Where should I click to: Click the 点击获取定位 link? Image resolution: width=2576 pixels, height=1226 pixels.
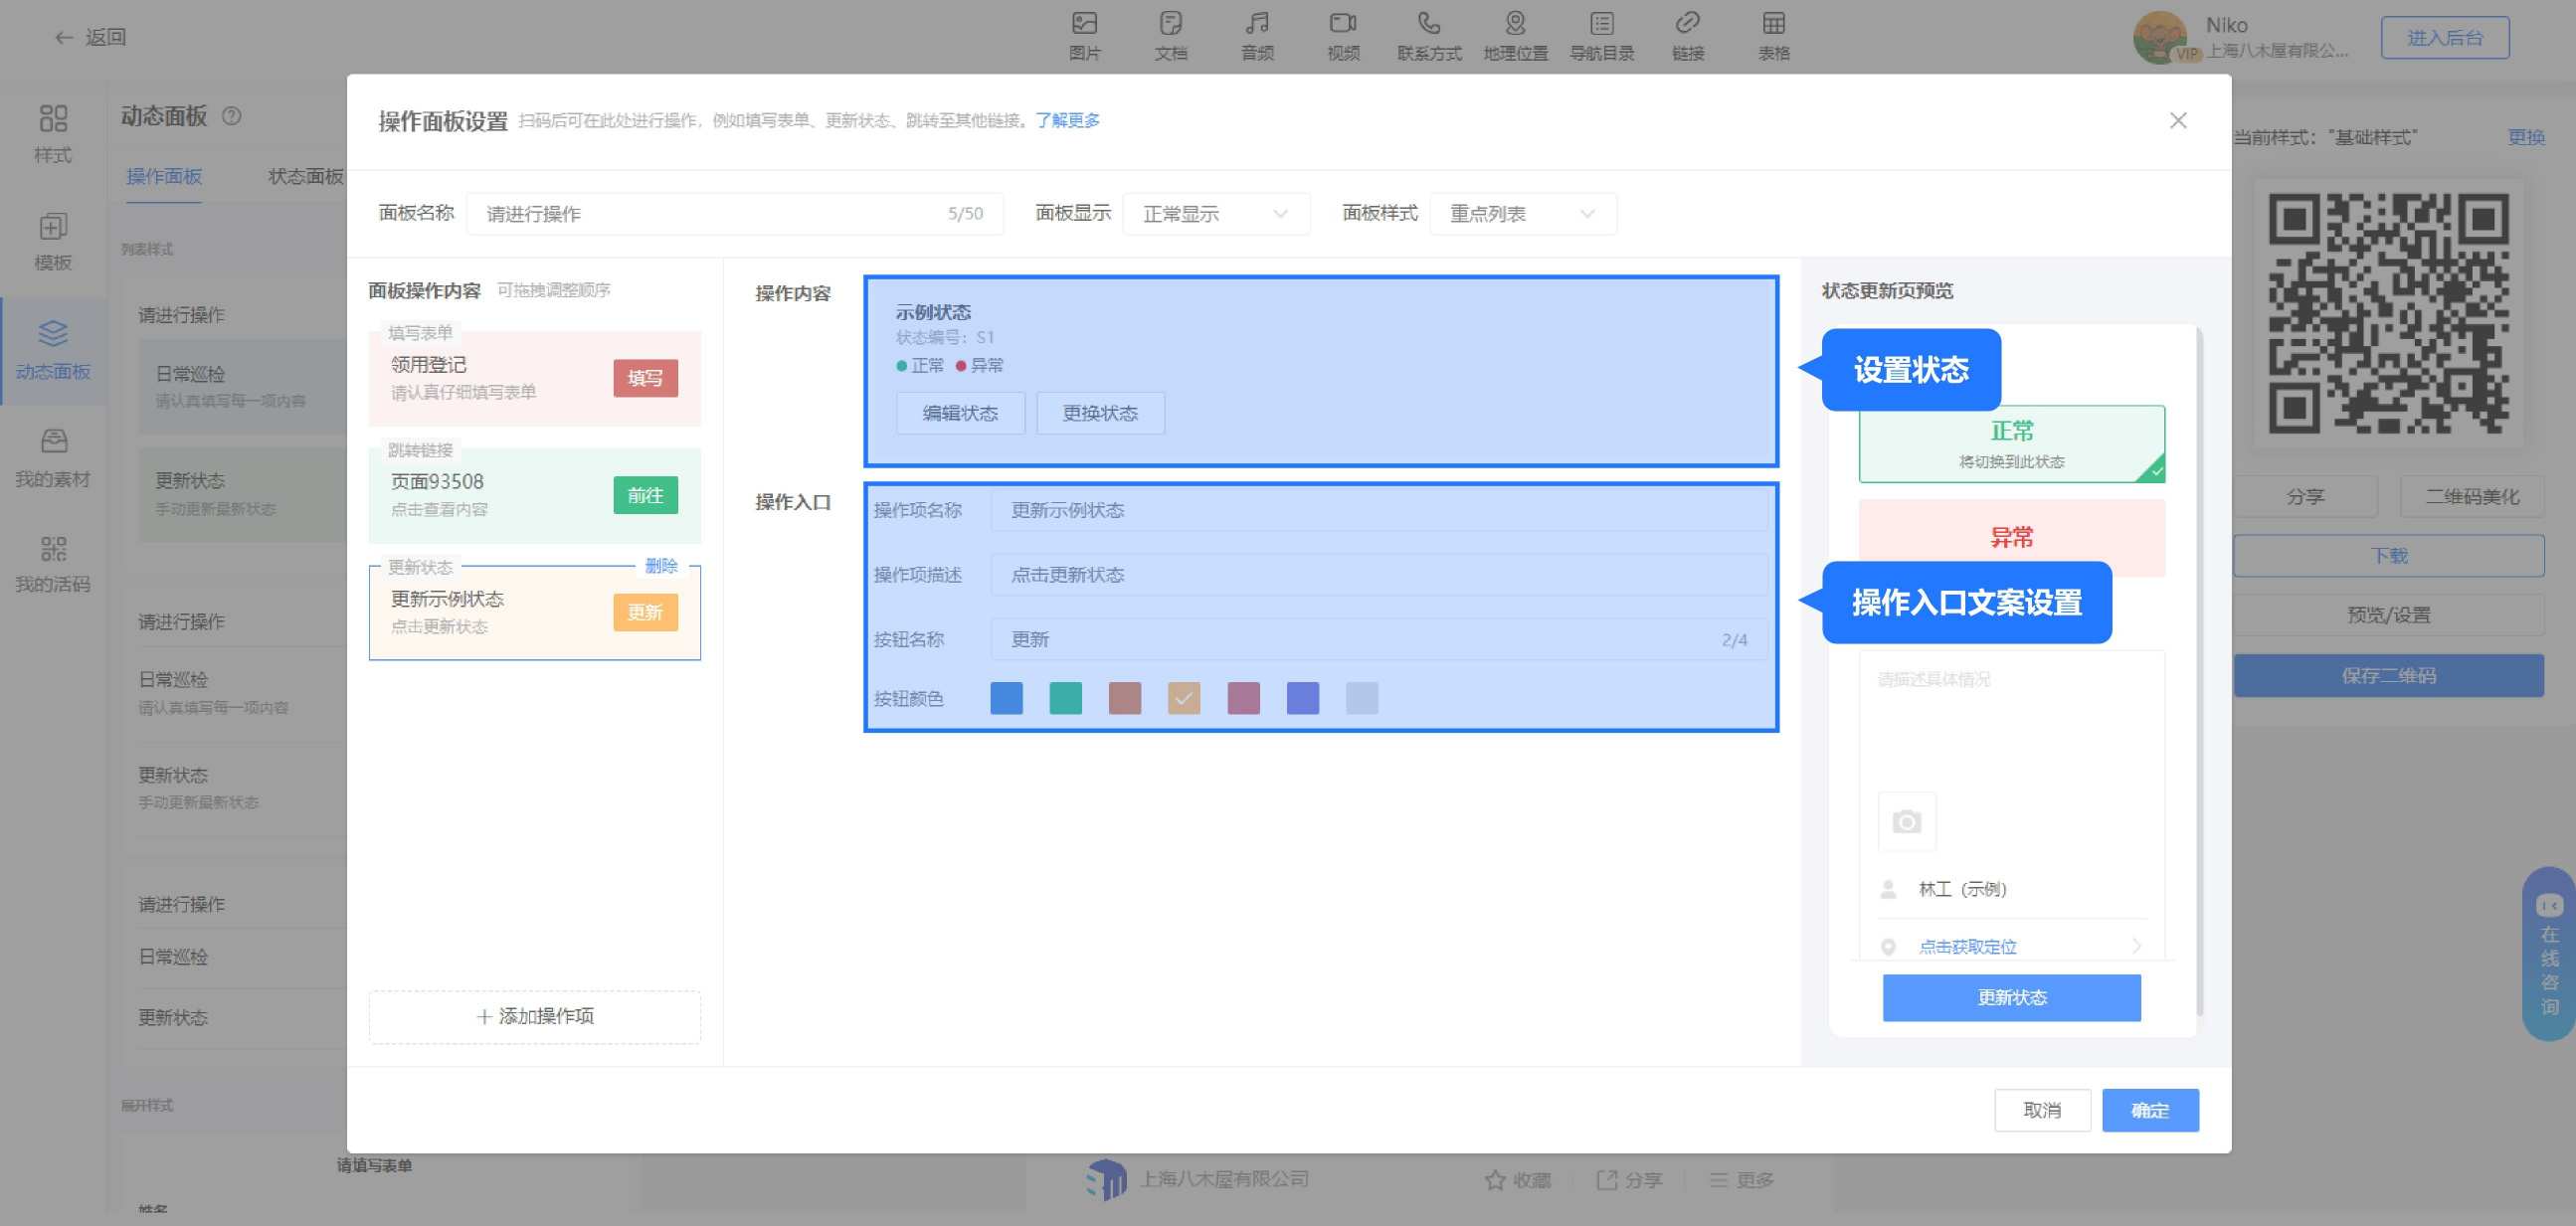[1967, 947]
